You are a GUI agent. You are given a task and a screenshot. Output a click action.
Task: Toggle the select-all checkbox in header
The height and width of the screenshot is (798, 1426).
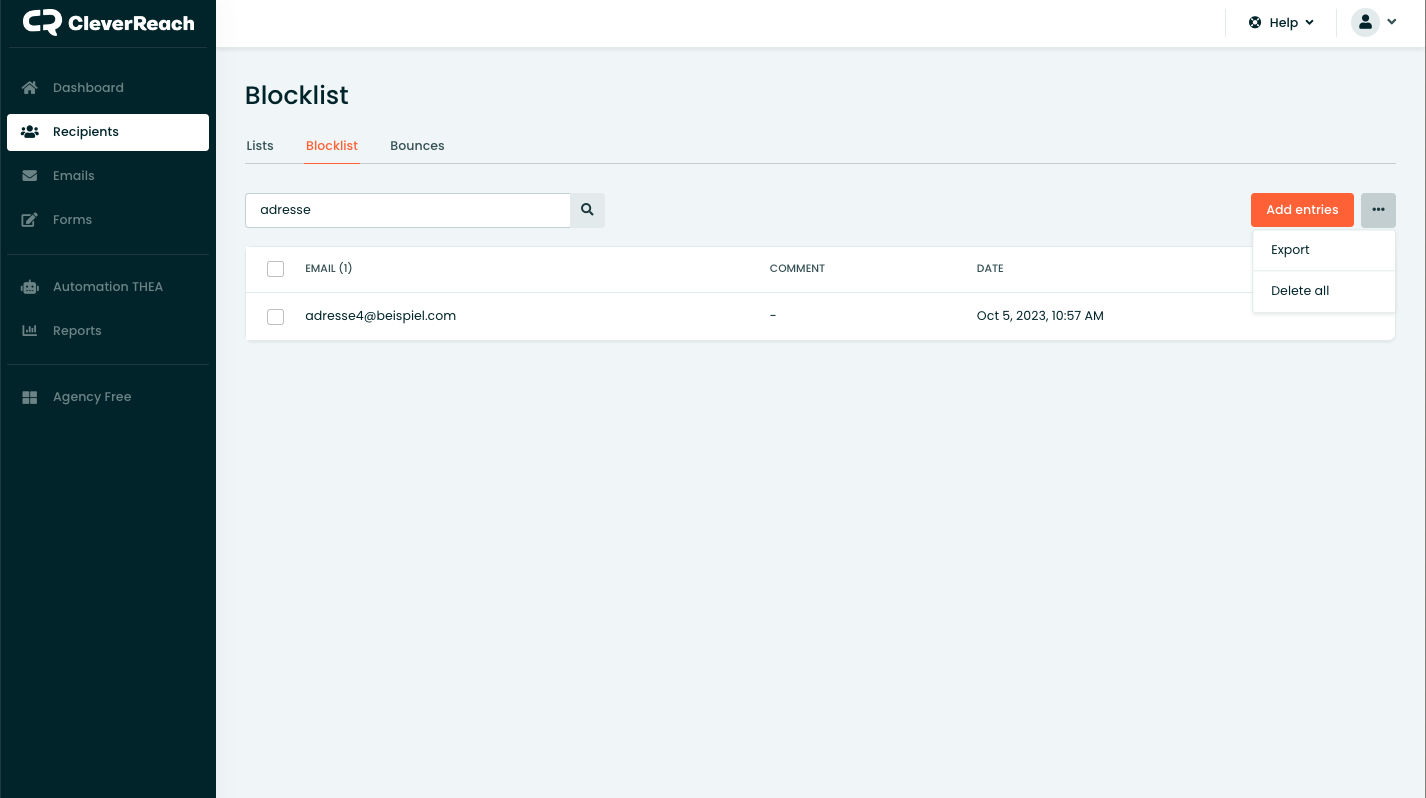point(275,269)
